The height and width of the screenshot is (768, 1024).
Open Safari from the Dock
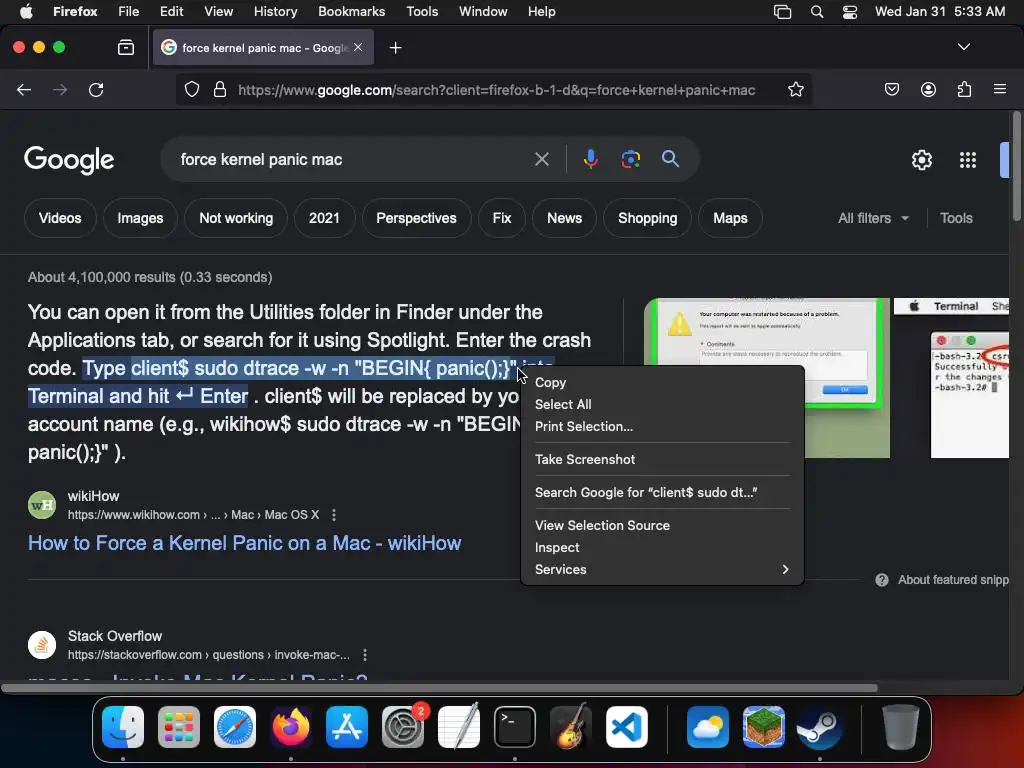[x=235, y=727]
